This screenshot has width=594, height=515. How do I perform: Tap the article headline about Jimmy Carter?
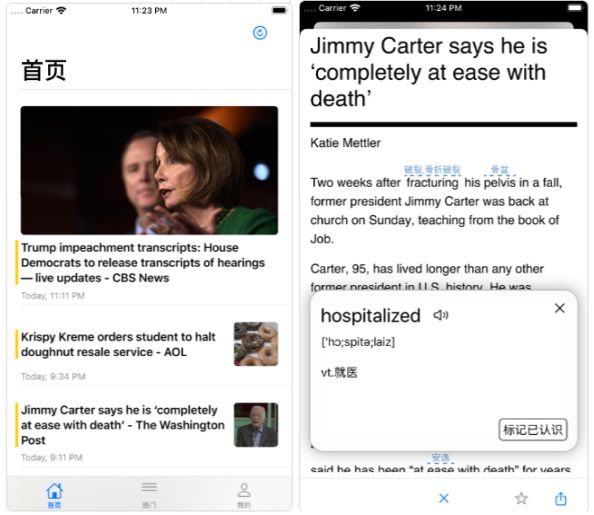tap(429, 72)
